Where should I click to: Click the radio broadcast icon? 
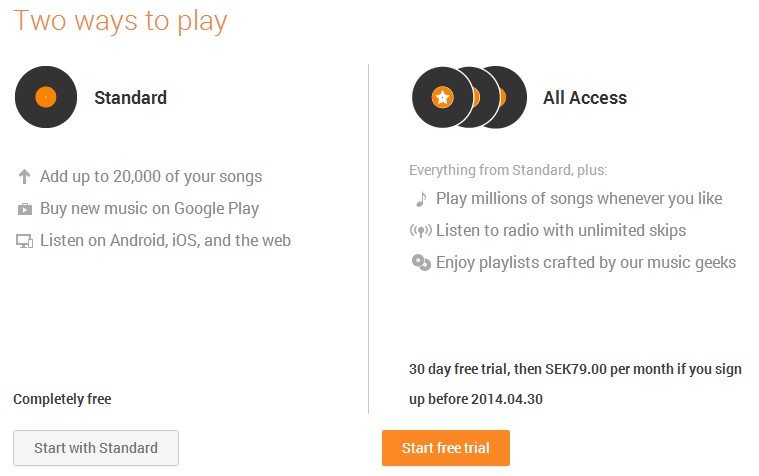coord(421,231)
